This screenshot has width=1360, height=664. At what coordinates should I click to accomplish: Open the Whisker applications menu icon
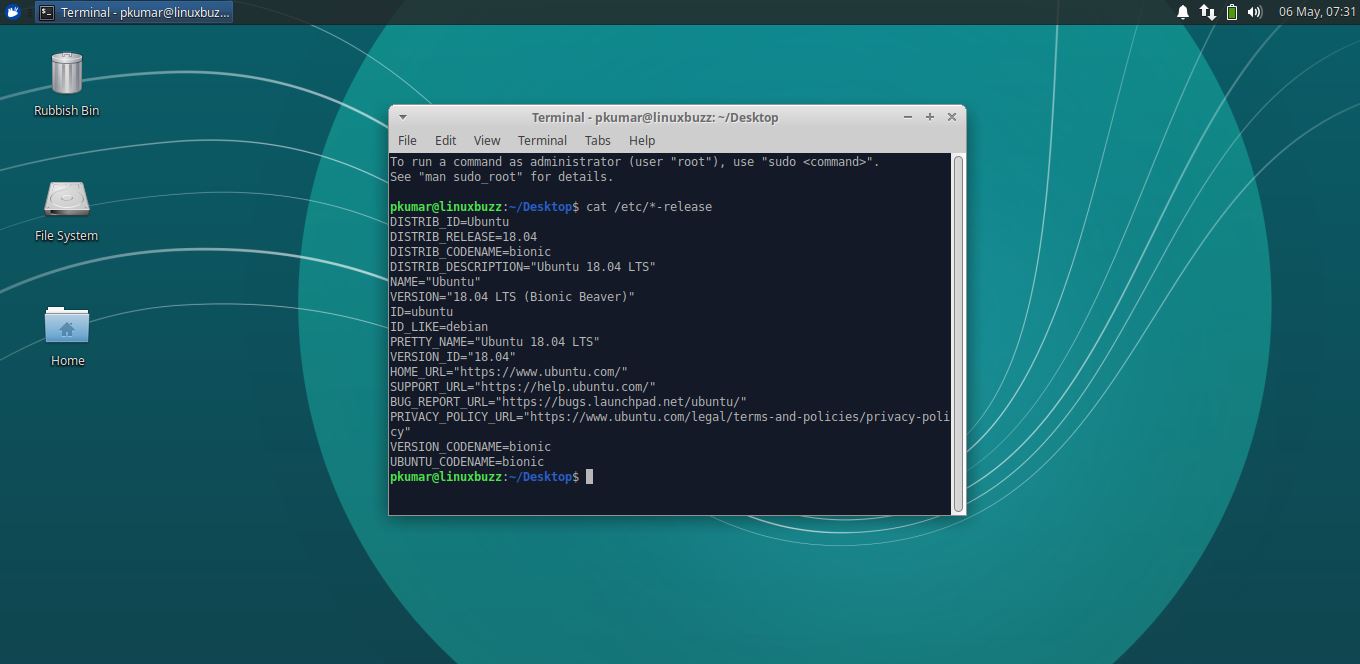tap(14, 12)
